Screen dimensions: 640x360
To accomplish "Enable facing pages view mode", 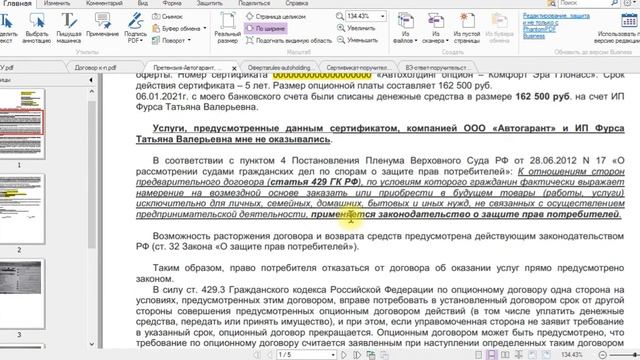I will [x=505, y=355].
